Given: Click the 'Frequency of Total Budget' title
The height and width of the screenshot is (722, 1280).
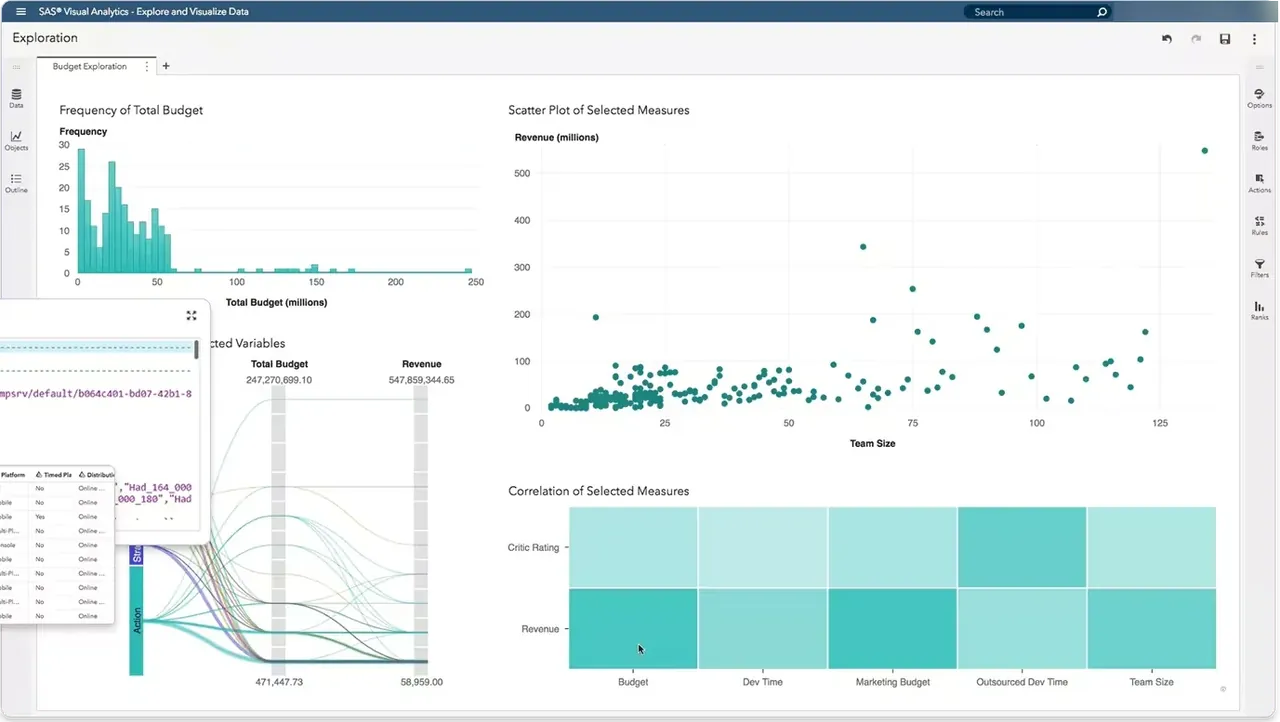Looking at the screenshot, I should coord(131,110).
